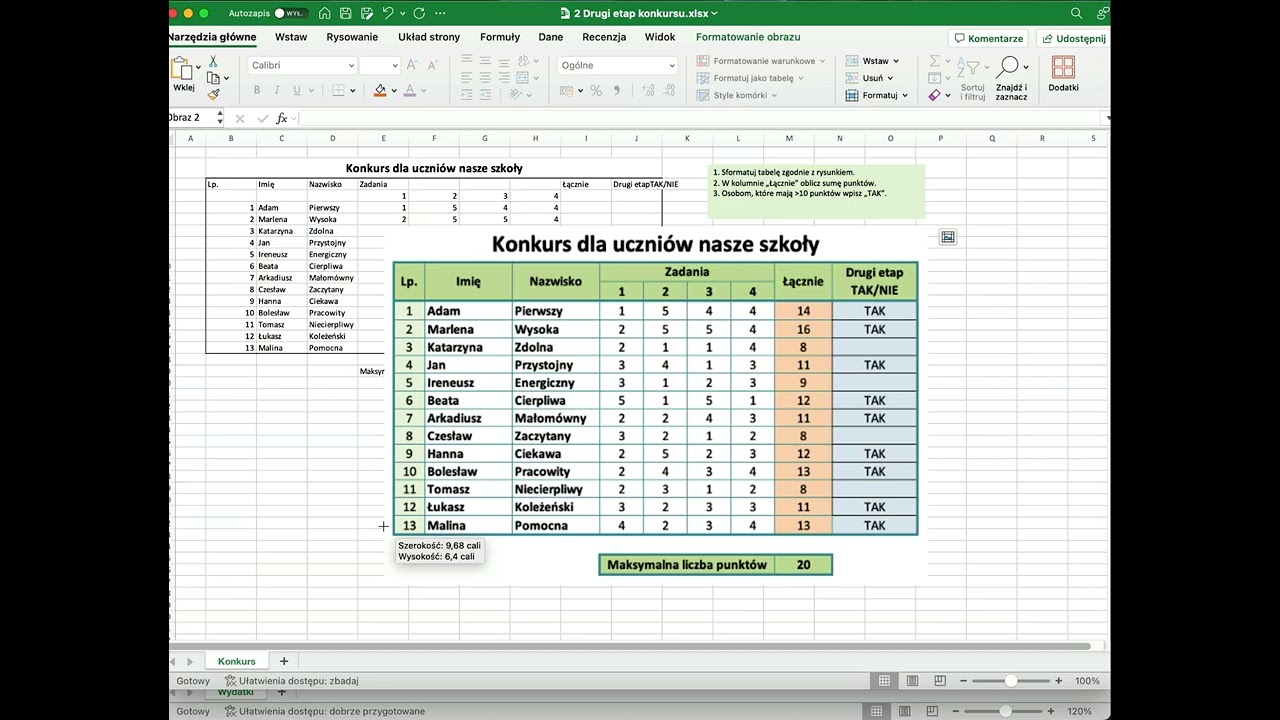Open the Dodatki add-ins button
Viewport: 1280px width, 720px height.
[x=1063, y=75]
